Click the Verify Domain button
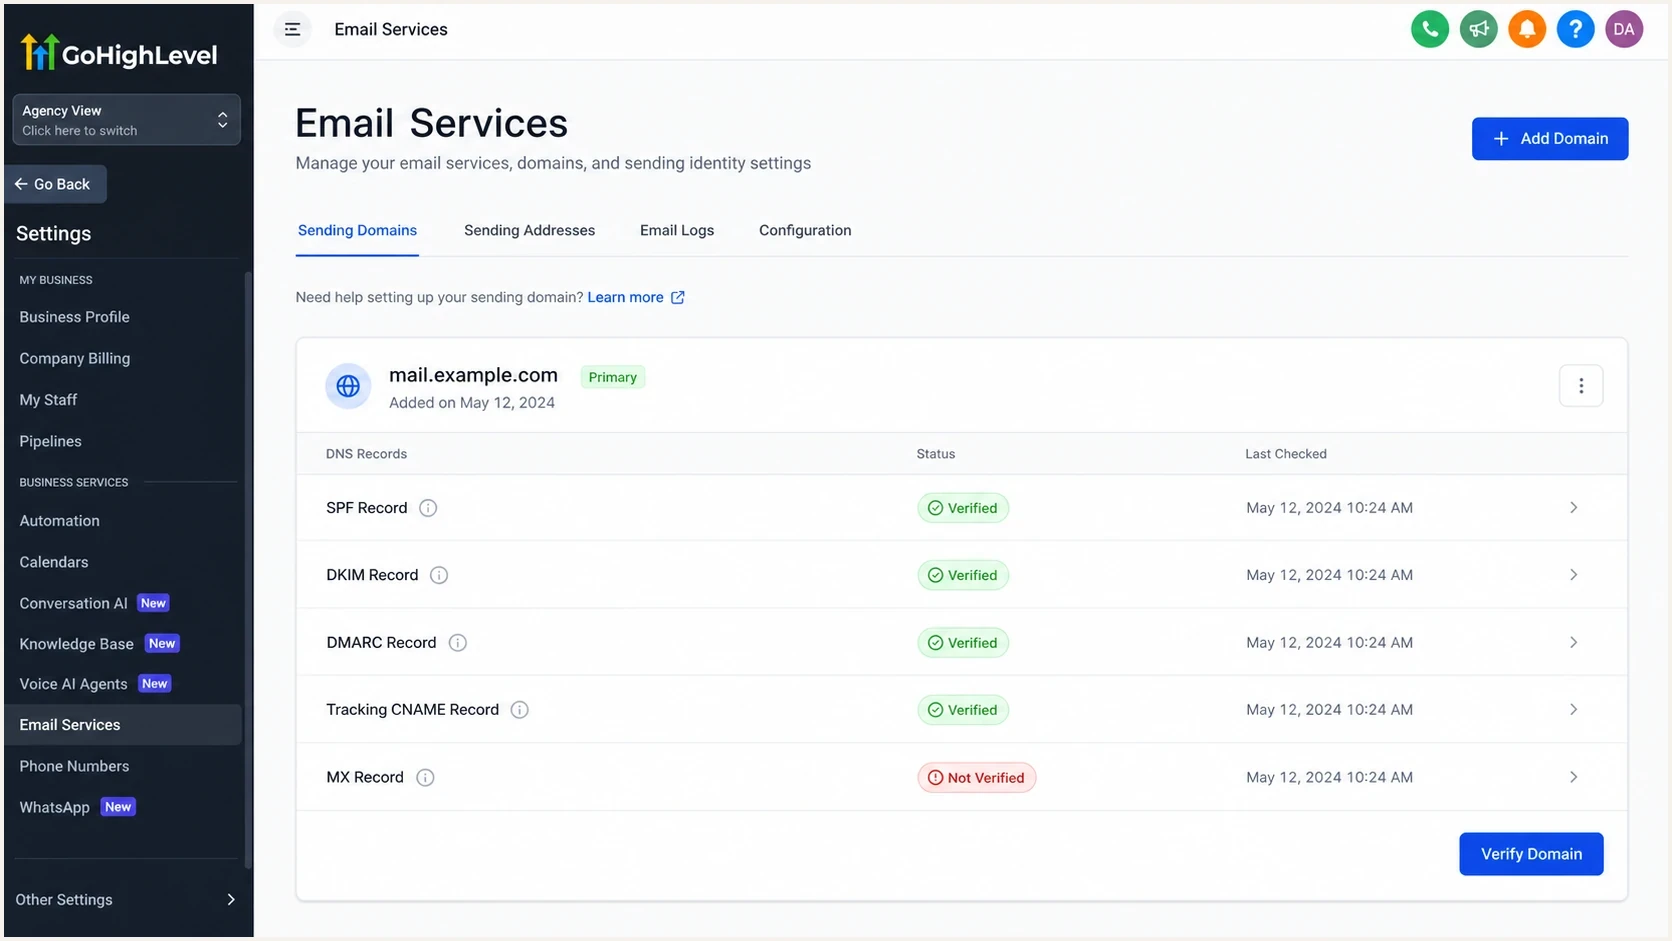Screen dimensions: 1672x941 pyautogui.click(x=1531, y=854)
